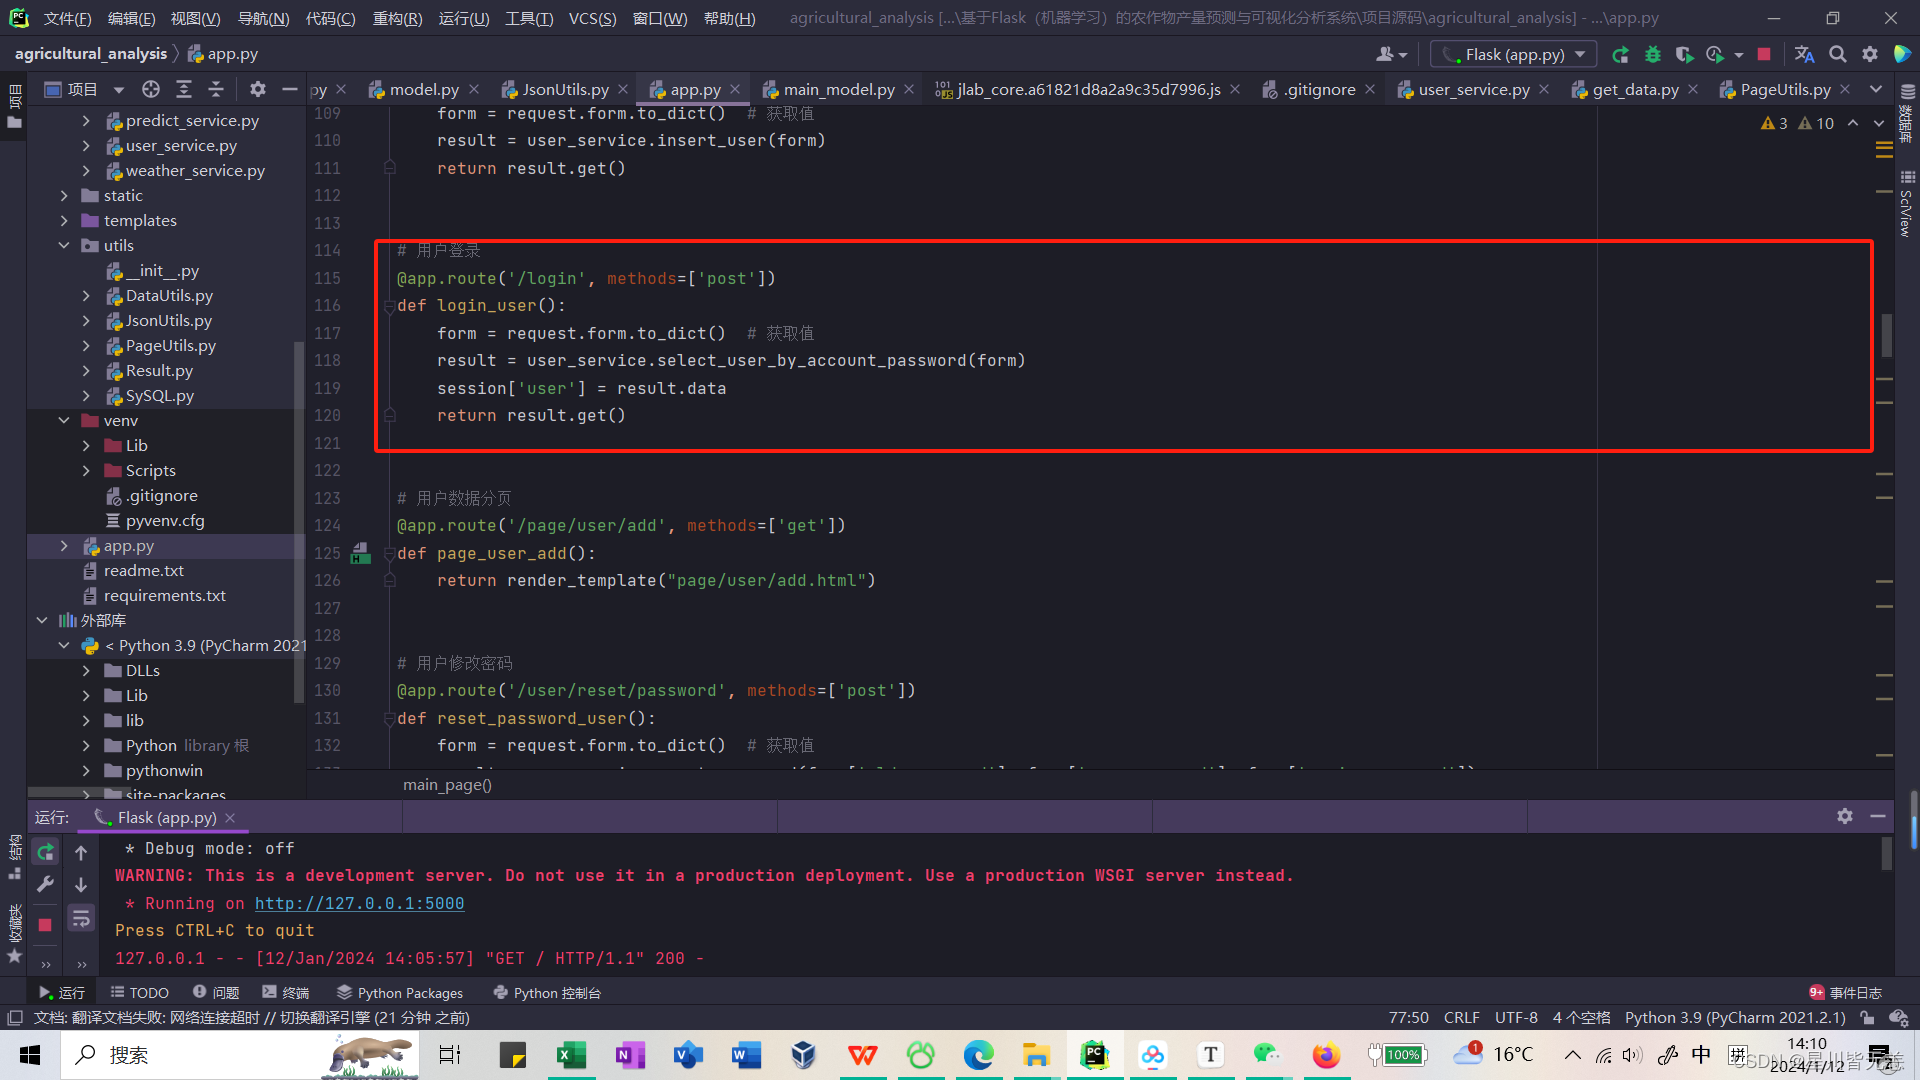
Task: Click the Flask app.py run configuration dropdown
Action: [1516, 54]
